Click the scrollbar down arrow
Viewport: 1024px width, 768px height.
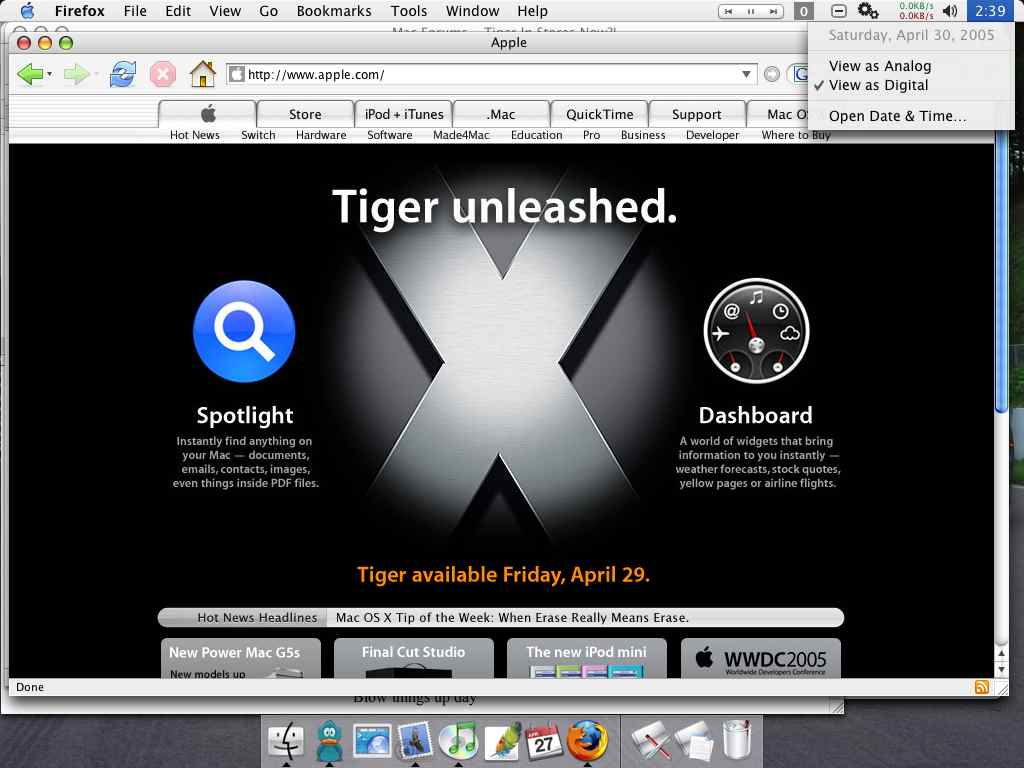pyautogui.click(x=1000, y=670)
